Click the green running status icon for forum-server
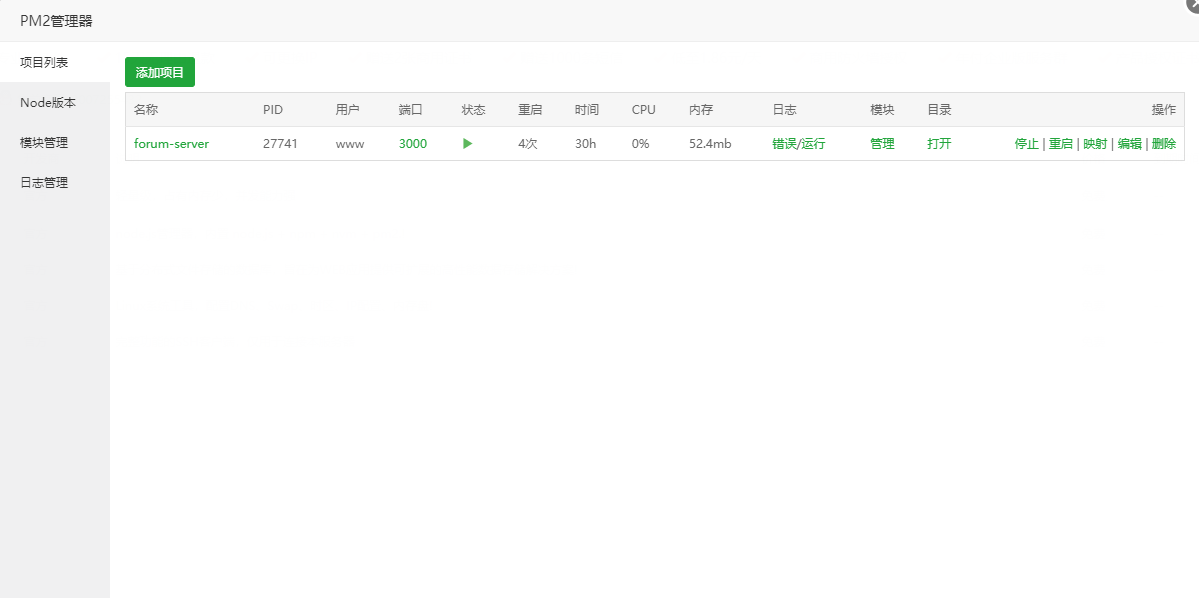 466,143
